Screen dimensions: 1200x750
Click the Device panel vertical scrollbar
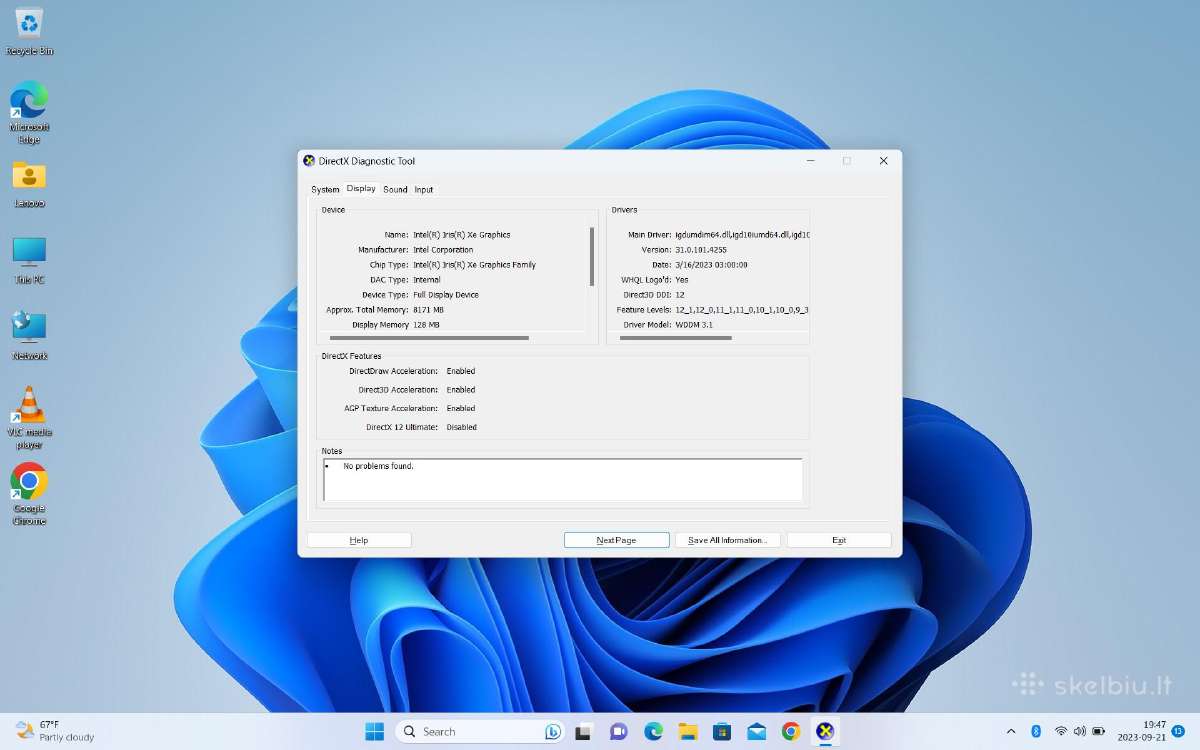pyautogui.click(x=592, y=257)
